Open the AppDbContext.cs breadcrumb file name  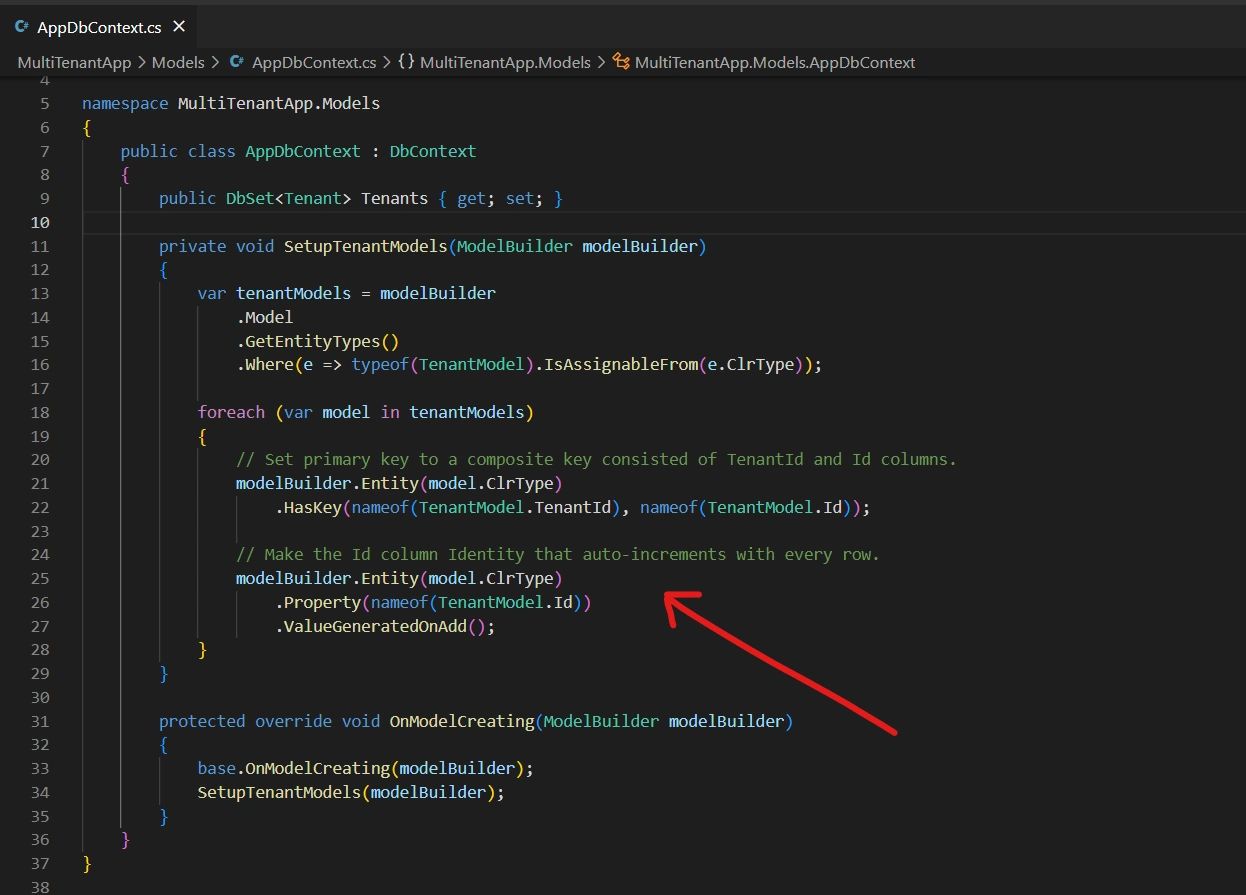313,62
